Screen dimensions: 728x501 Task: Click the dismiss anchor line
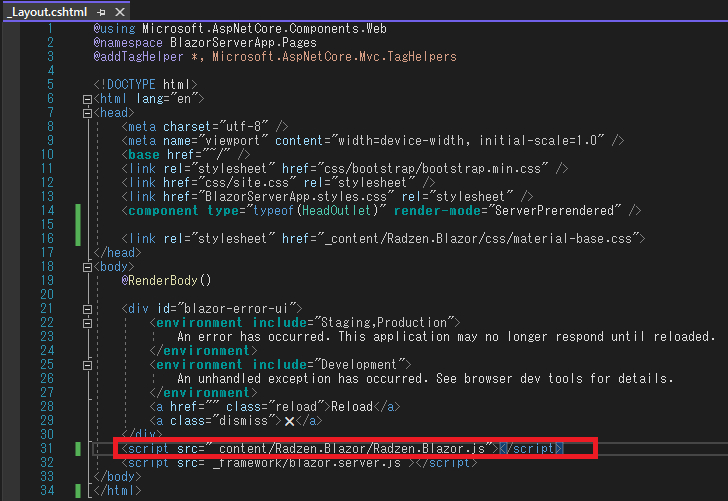[236, 421]
